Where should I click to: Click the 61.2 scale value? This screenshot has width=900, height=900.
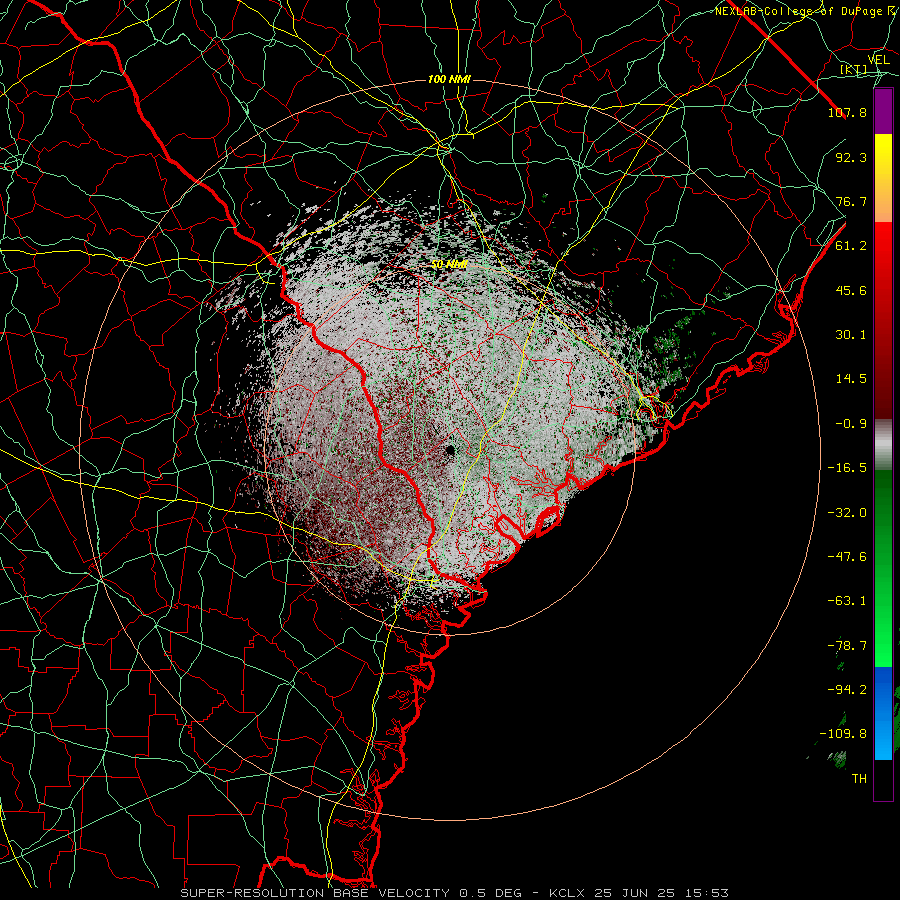coord(851,246)
